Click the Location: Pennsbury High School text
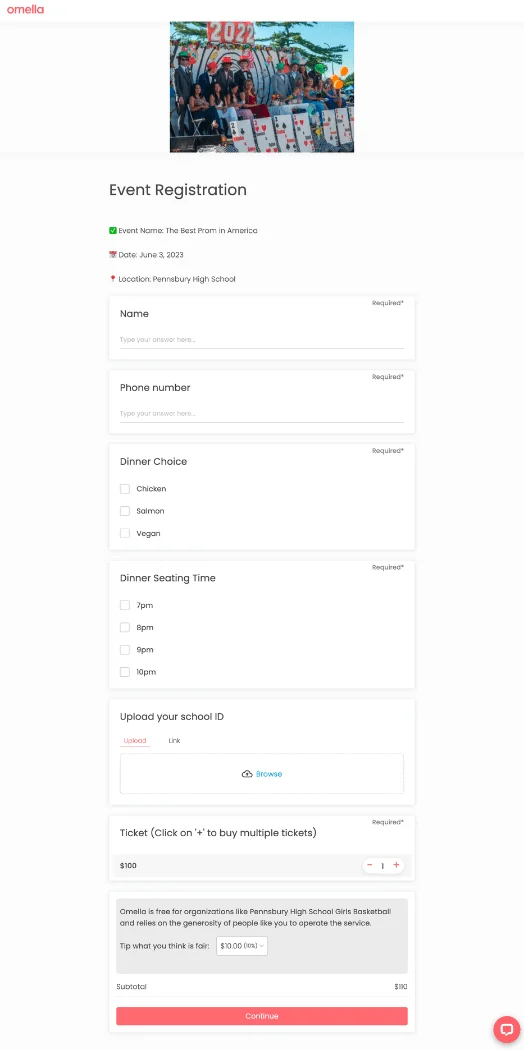524x1050 pixels. (177, 279)
